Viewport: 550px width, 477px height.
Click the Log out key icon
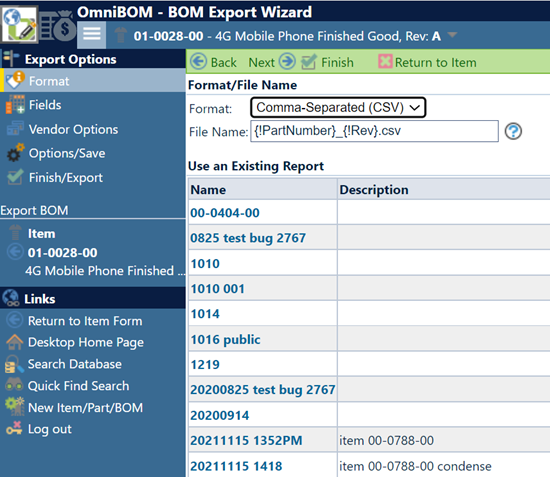coord(14,428)
